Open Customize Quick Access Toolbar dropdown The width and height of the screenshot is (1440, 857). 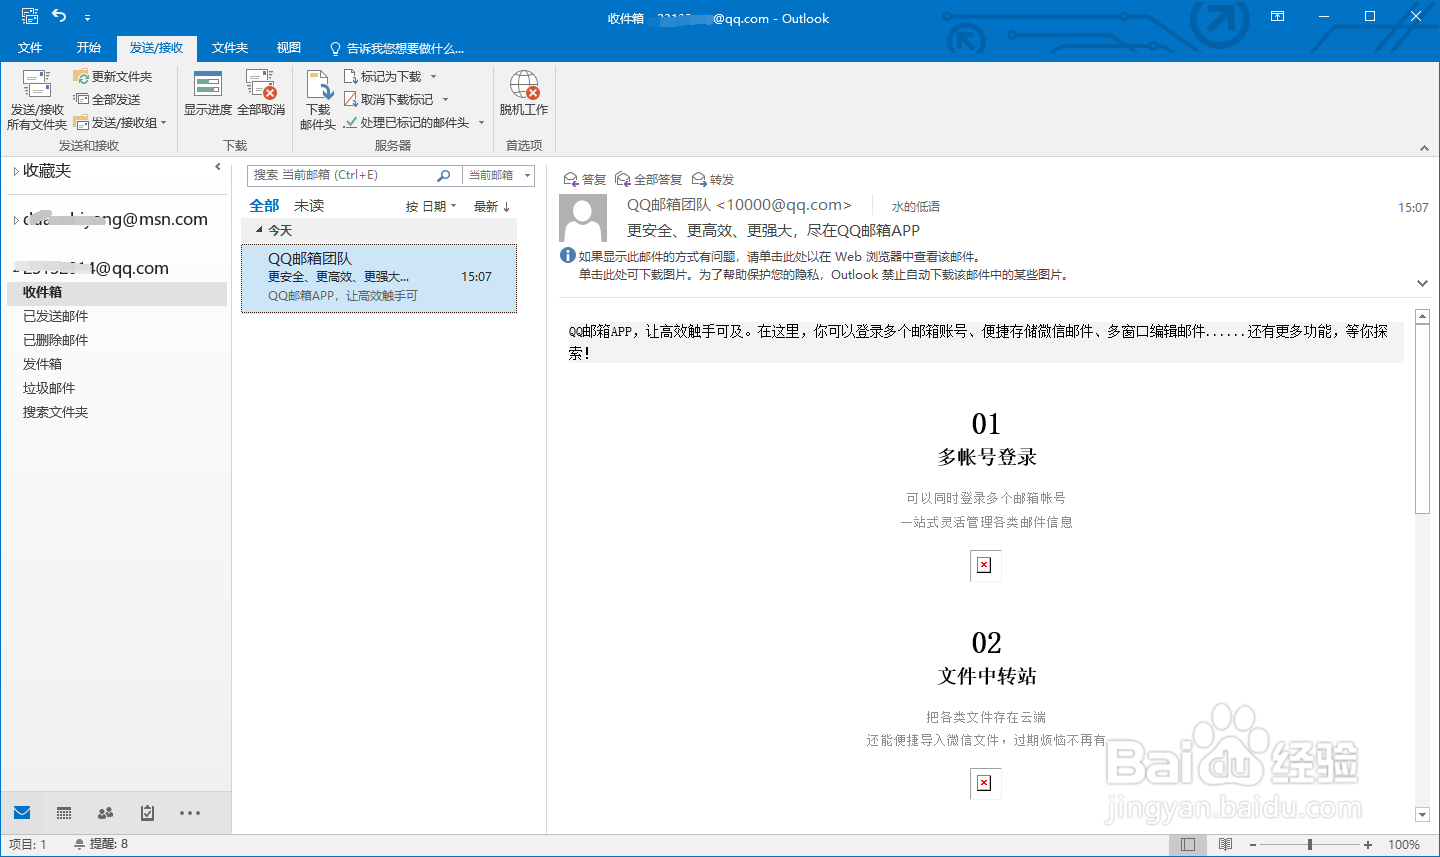point(87,17)
